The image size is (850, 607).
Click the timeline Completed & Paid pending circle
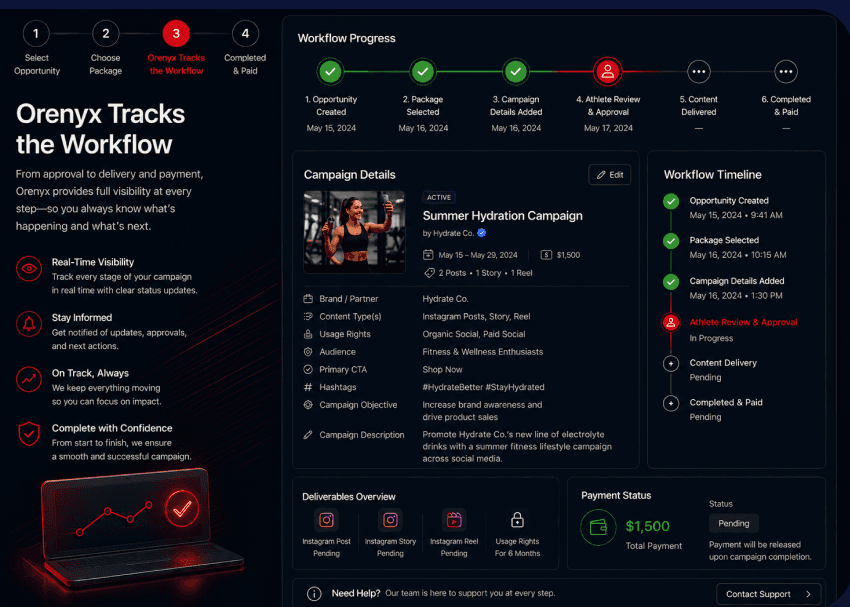tap(671, 404)
